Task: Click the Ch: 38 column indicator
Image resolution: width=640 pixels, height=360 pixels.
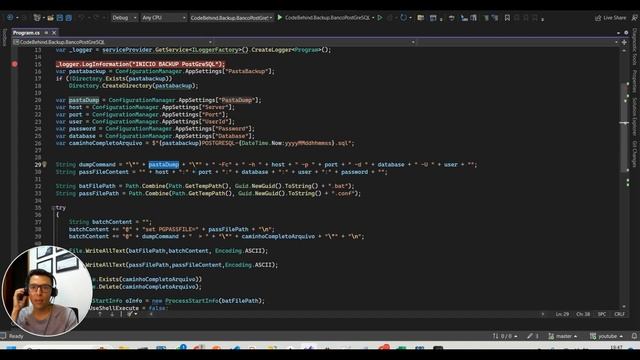Action: pyautogui.click(x=583, y=314)
